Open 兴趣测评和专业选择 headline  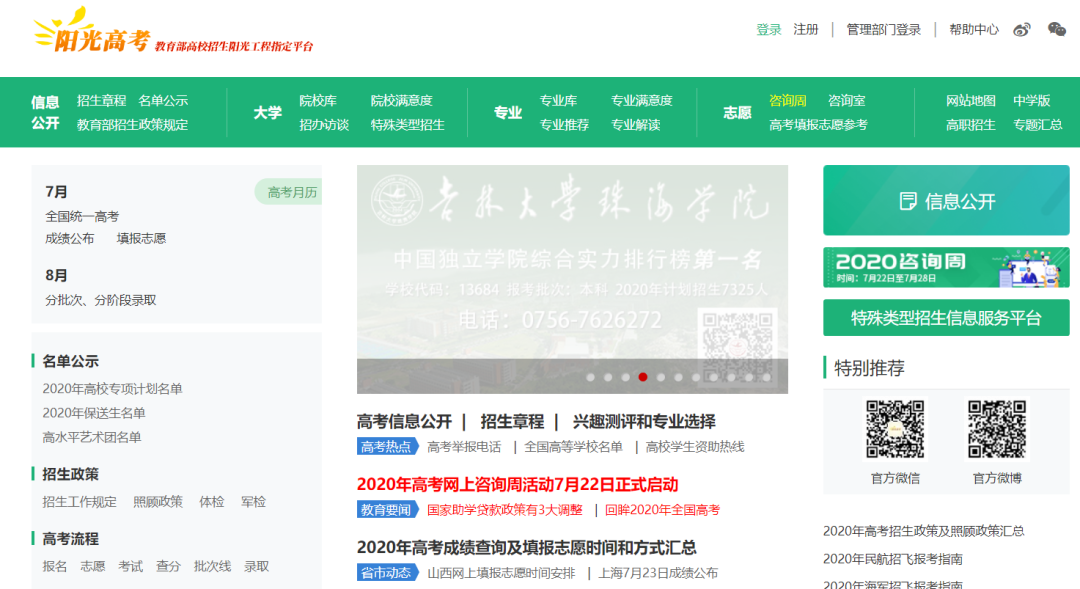tap(644, 421)
